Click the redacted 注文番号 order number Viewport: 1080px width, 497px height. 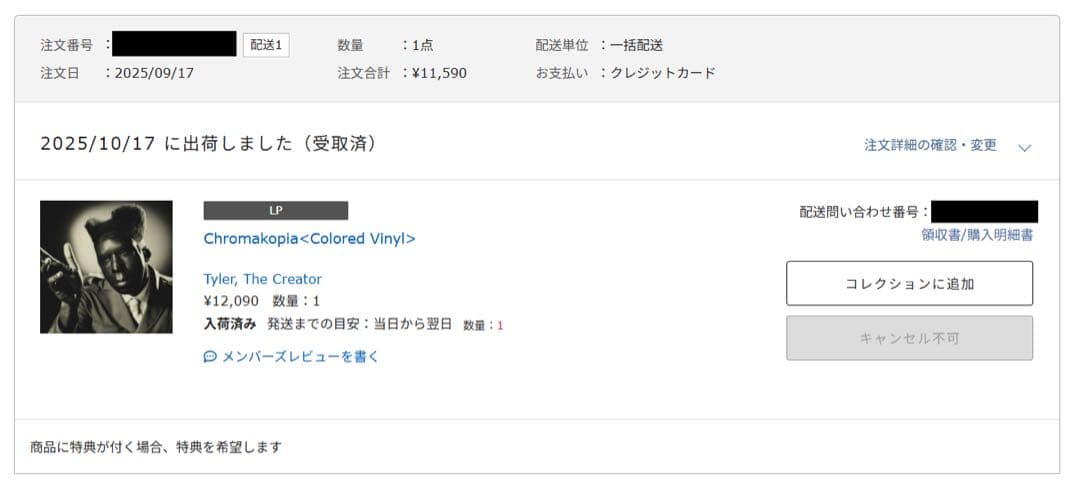(x=174, y=44)
